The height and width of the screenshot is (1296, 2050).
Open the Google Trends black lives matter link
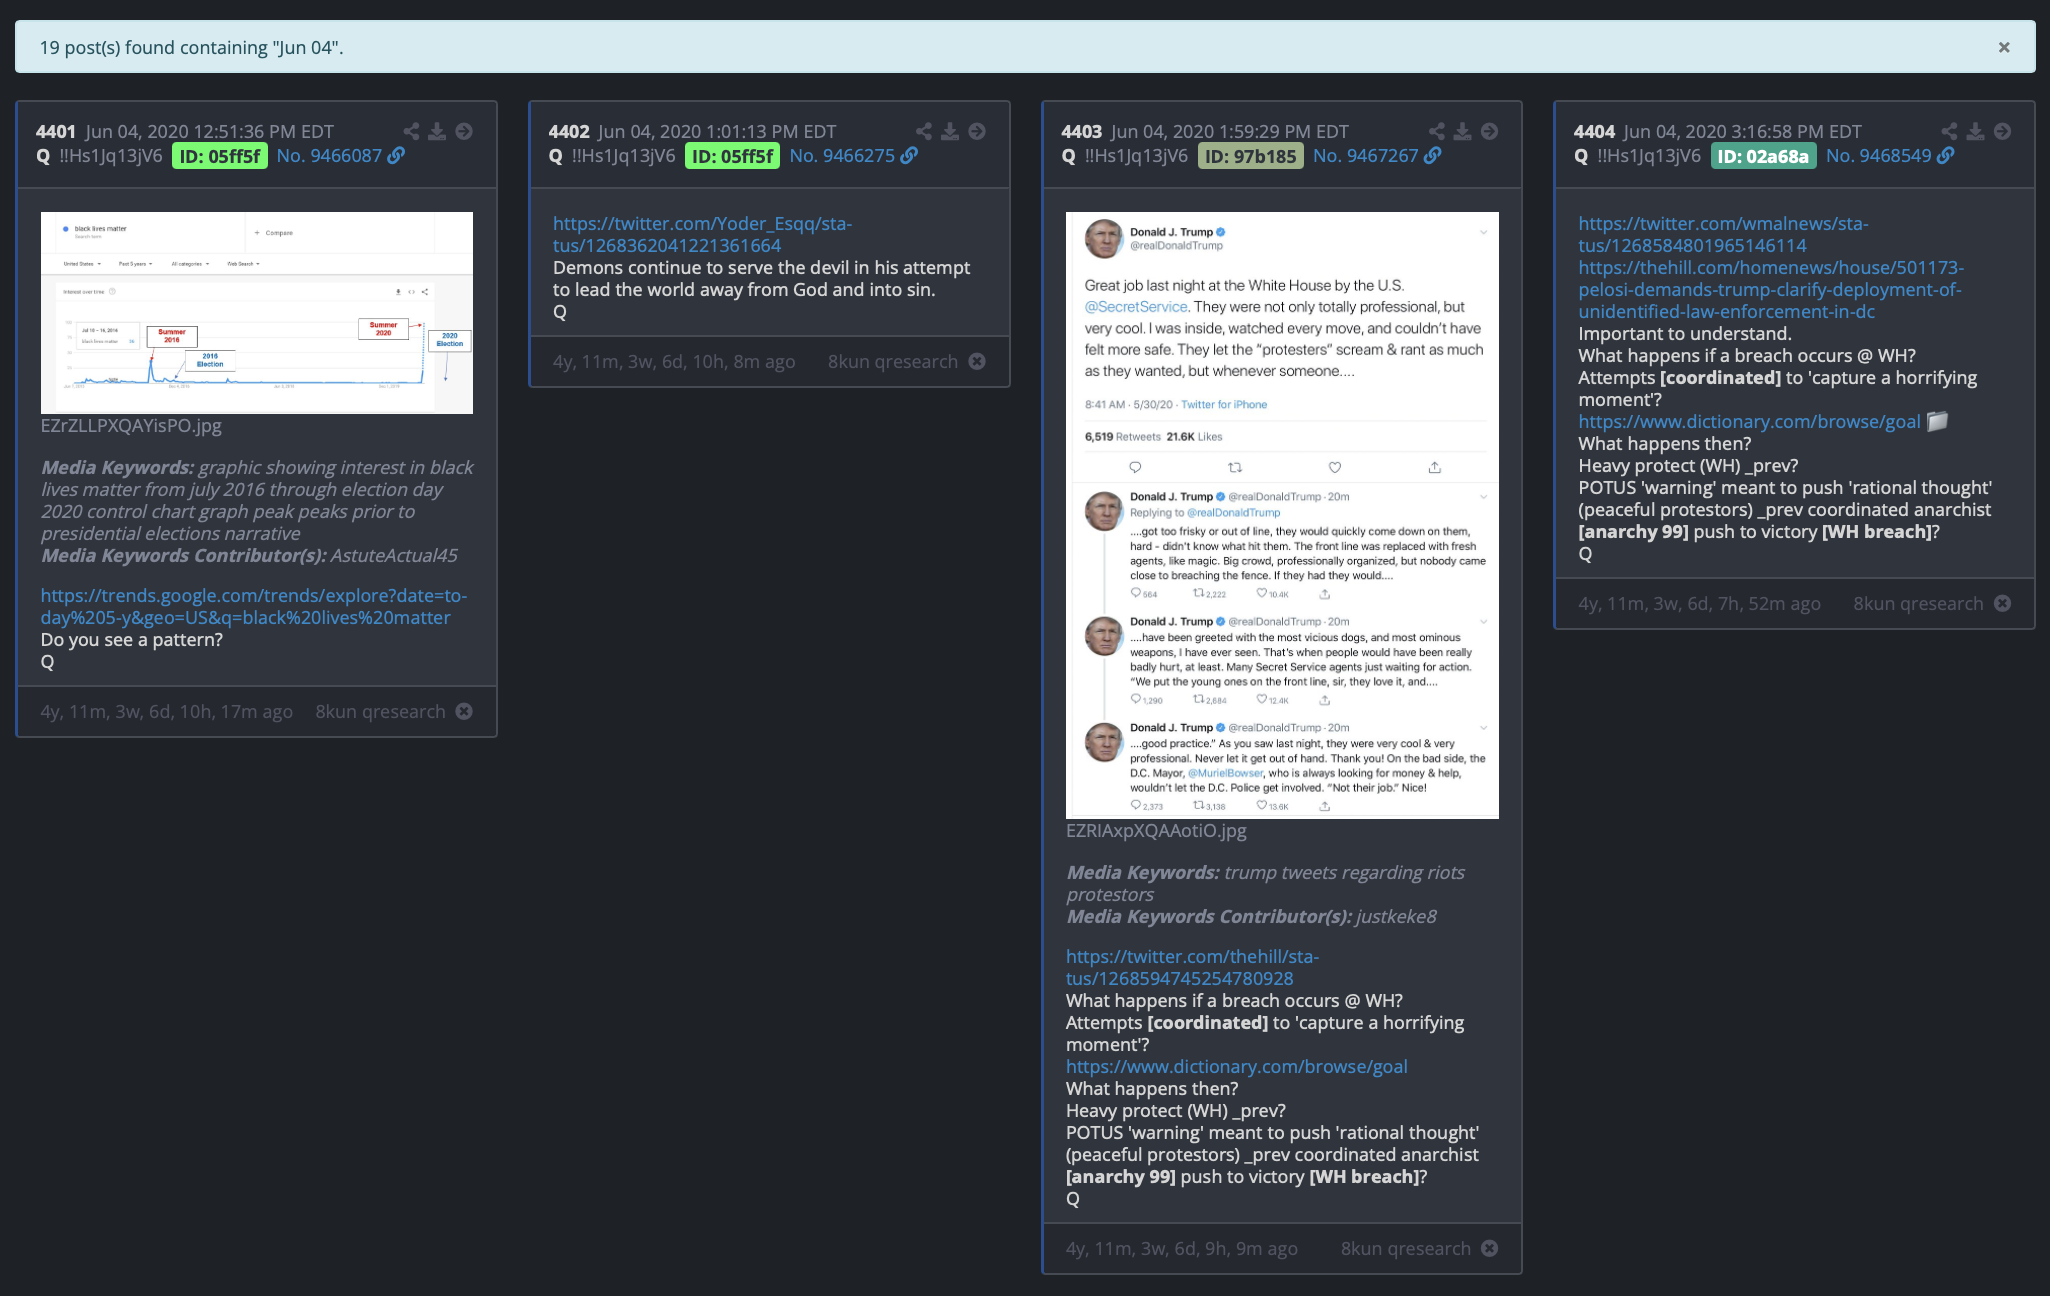(254, 606)
